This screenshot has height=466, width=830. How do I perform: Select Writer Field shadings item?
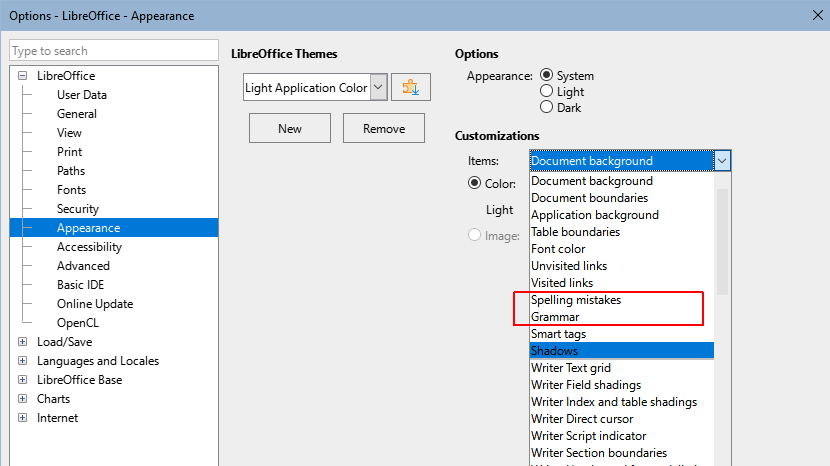(x=622, y=384)
